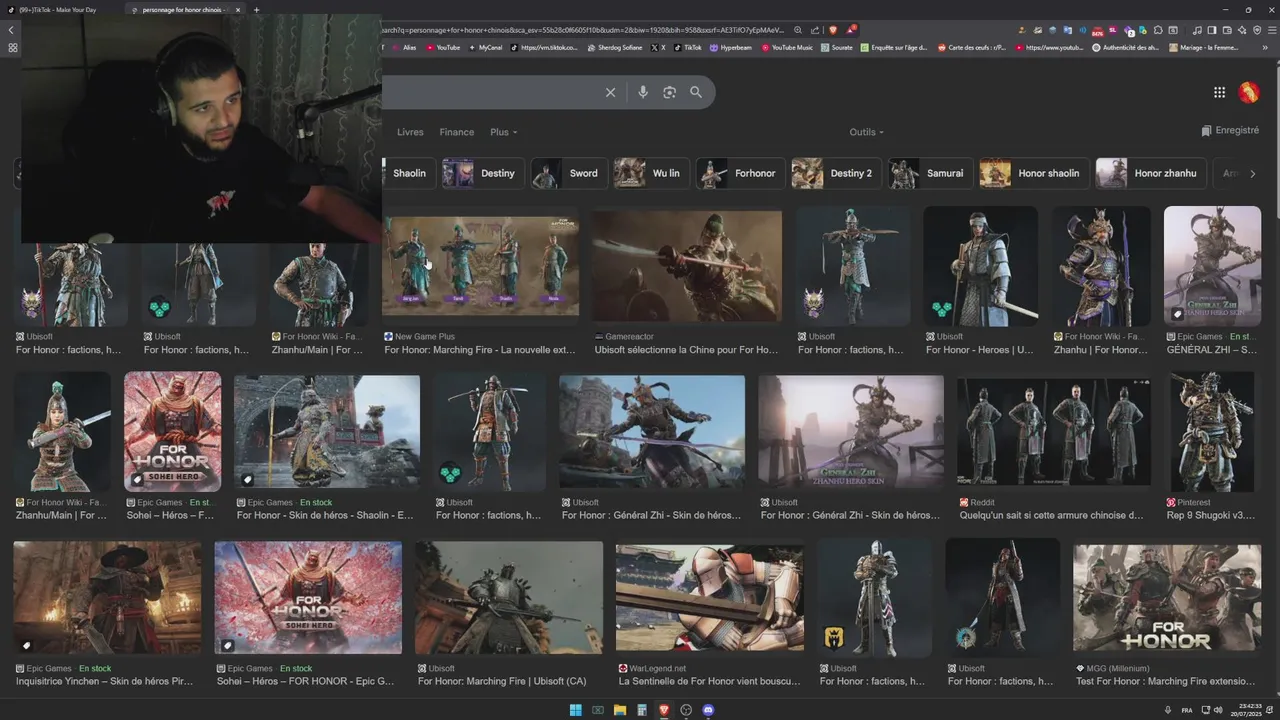1280x720 pixels.
Task: Open File Explorer from the taskbar
Action: [x=620, y=710]
